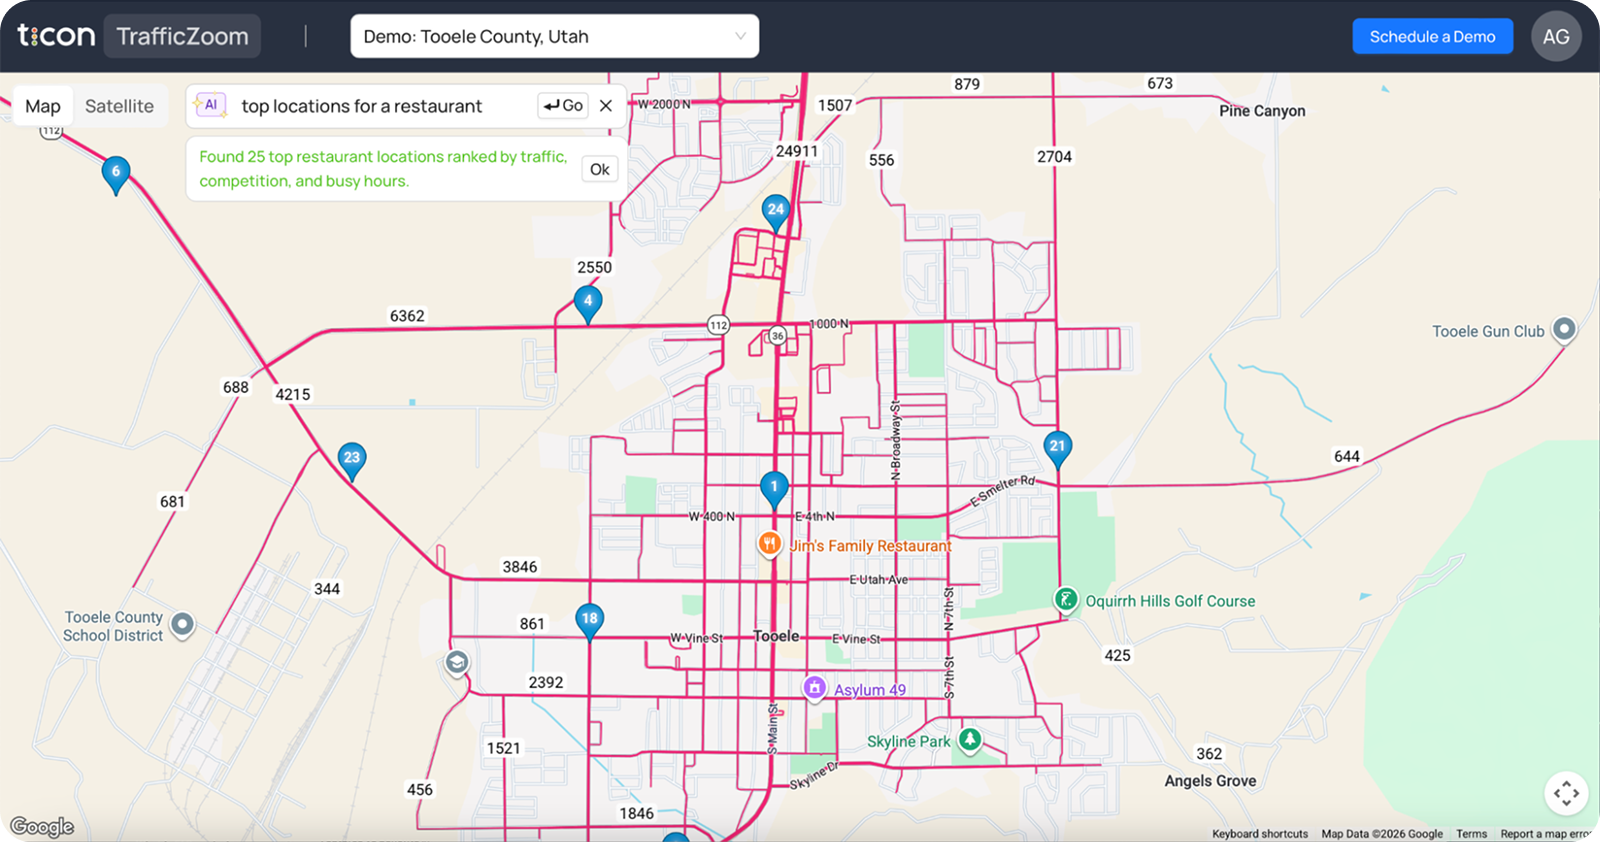Dismiss the results message with Ok
The width and height of the screenshot is (1600, 843).
(x=600, y=169)
